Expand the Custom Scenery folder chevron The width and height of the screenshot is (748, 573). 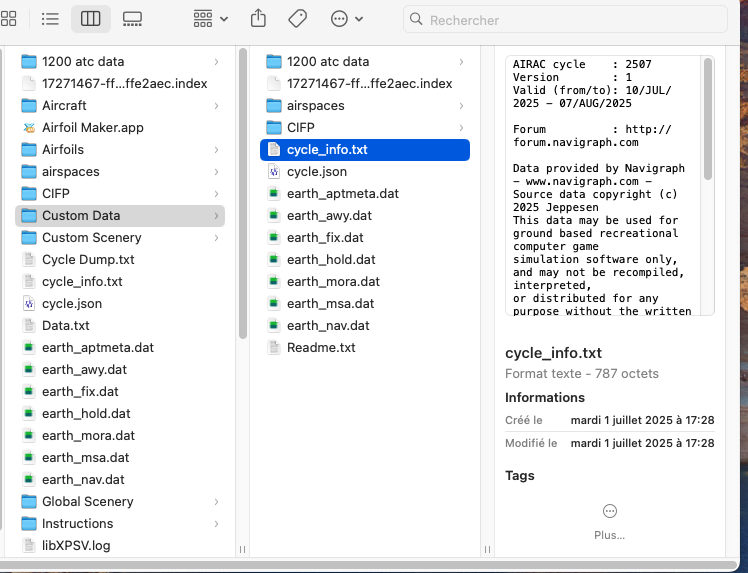[x=216, y=237]
